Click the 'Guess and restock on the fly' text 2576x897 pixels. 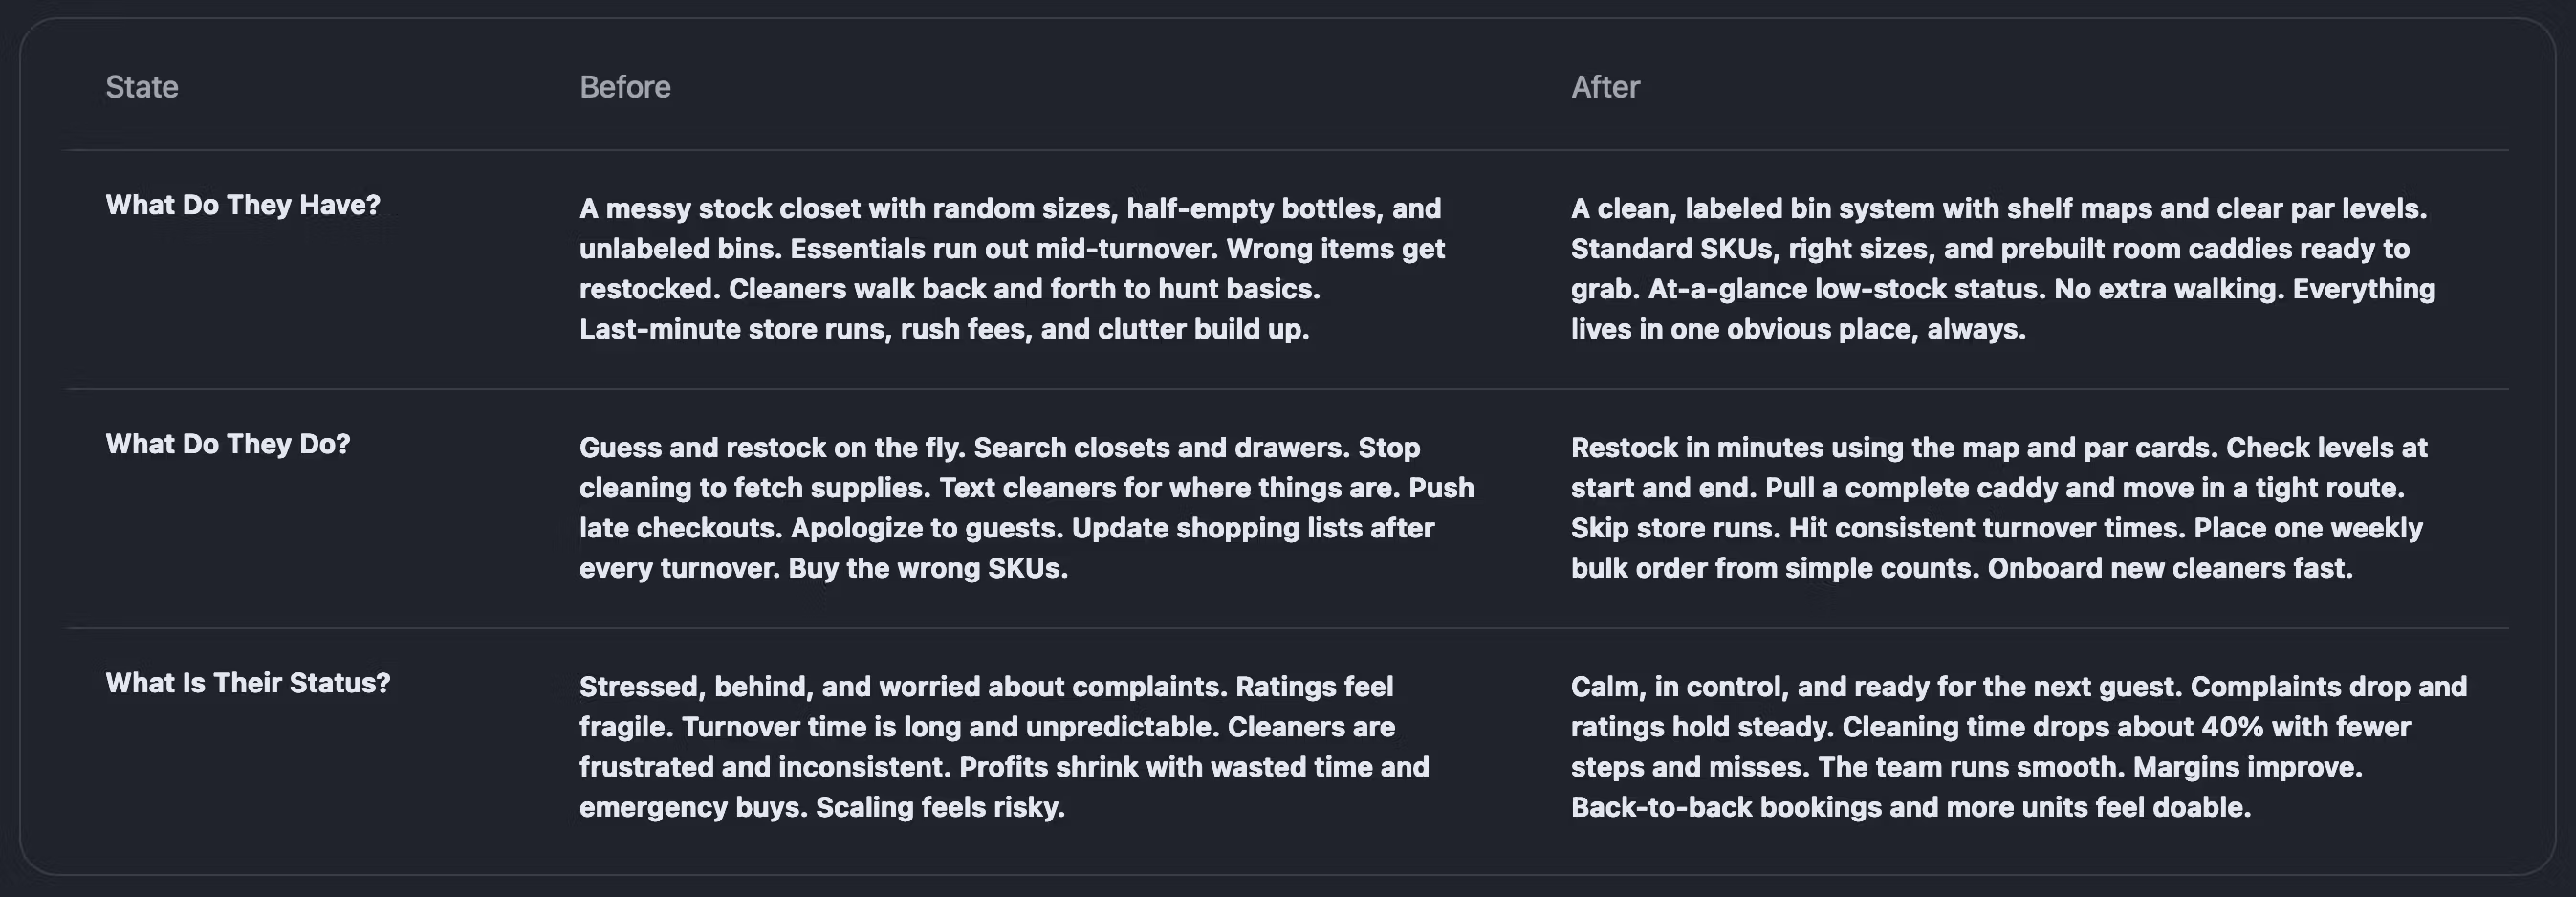(772, 447)
